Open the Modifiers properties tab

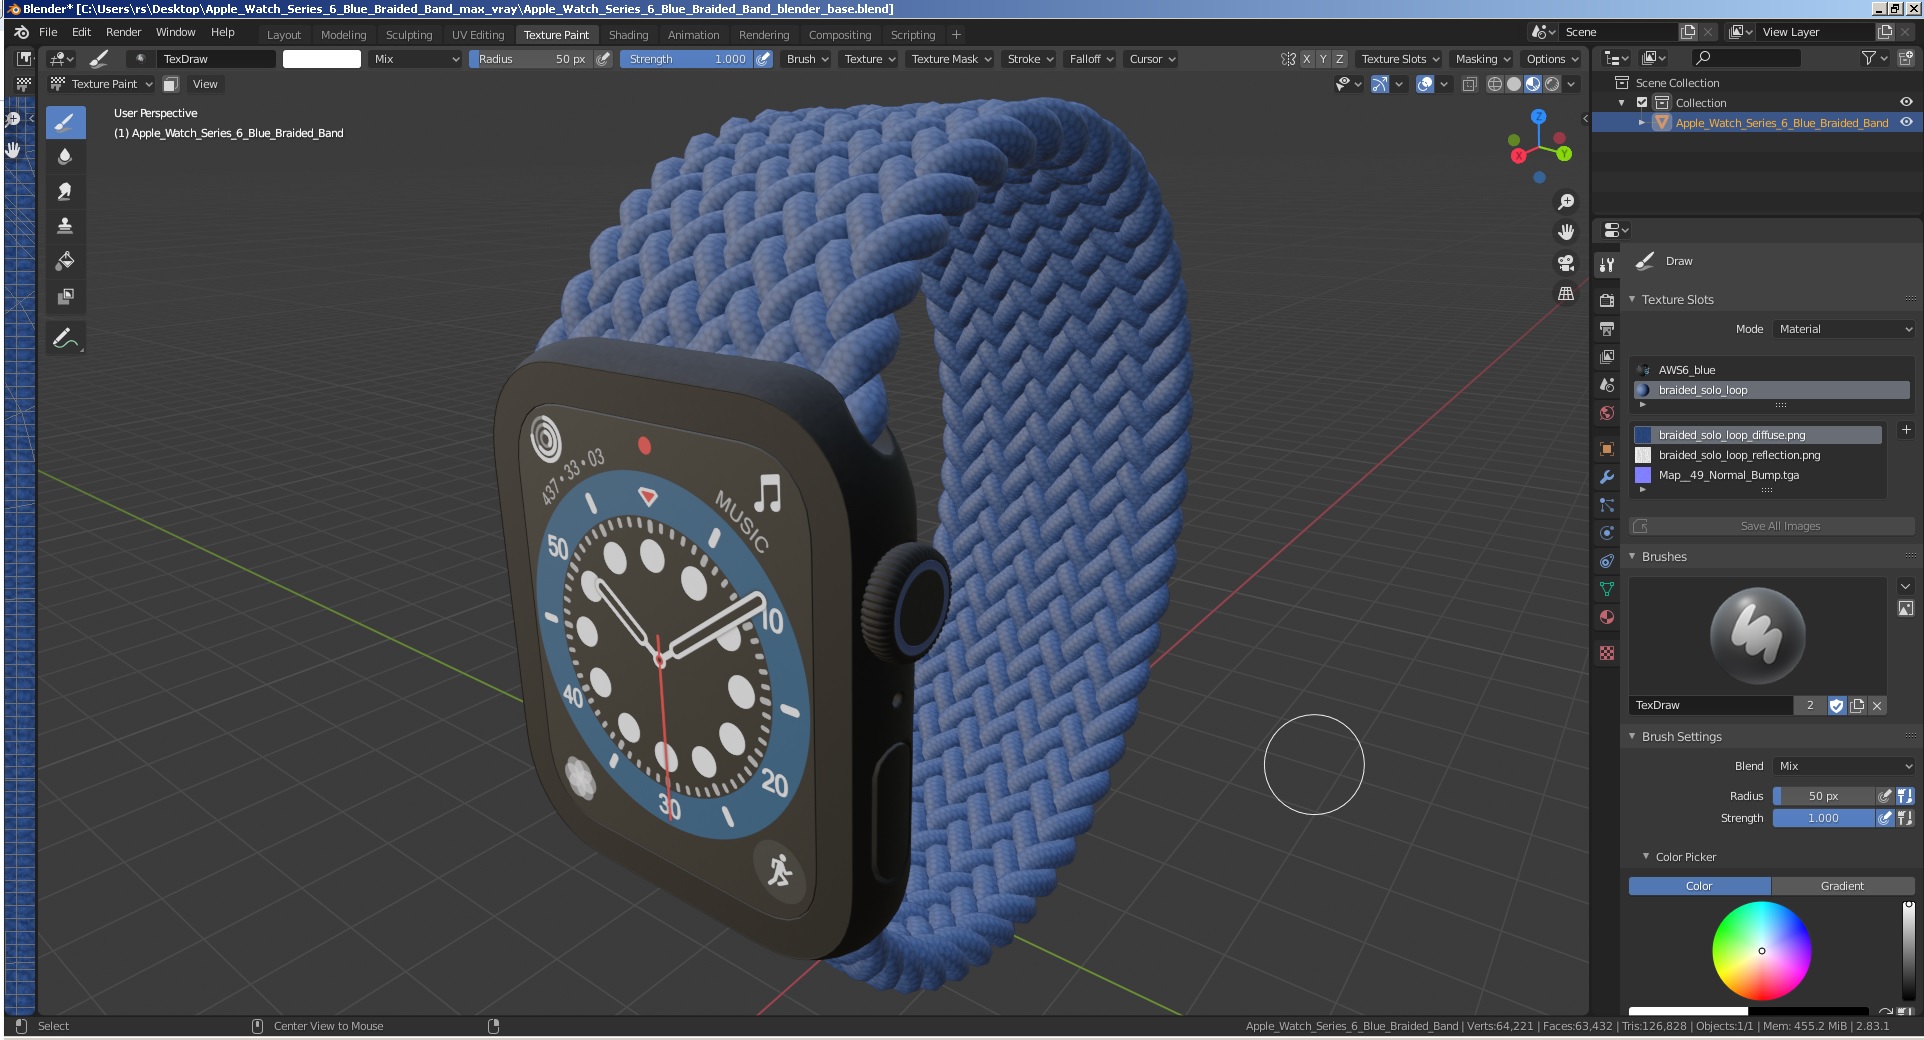(1607, 477)
